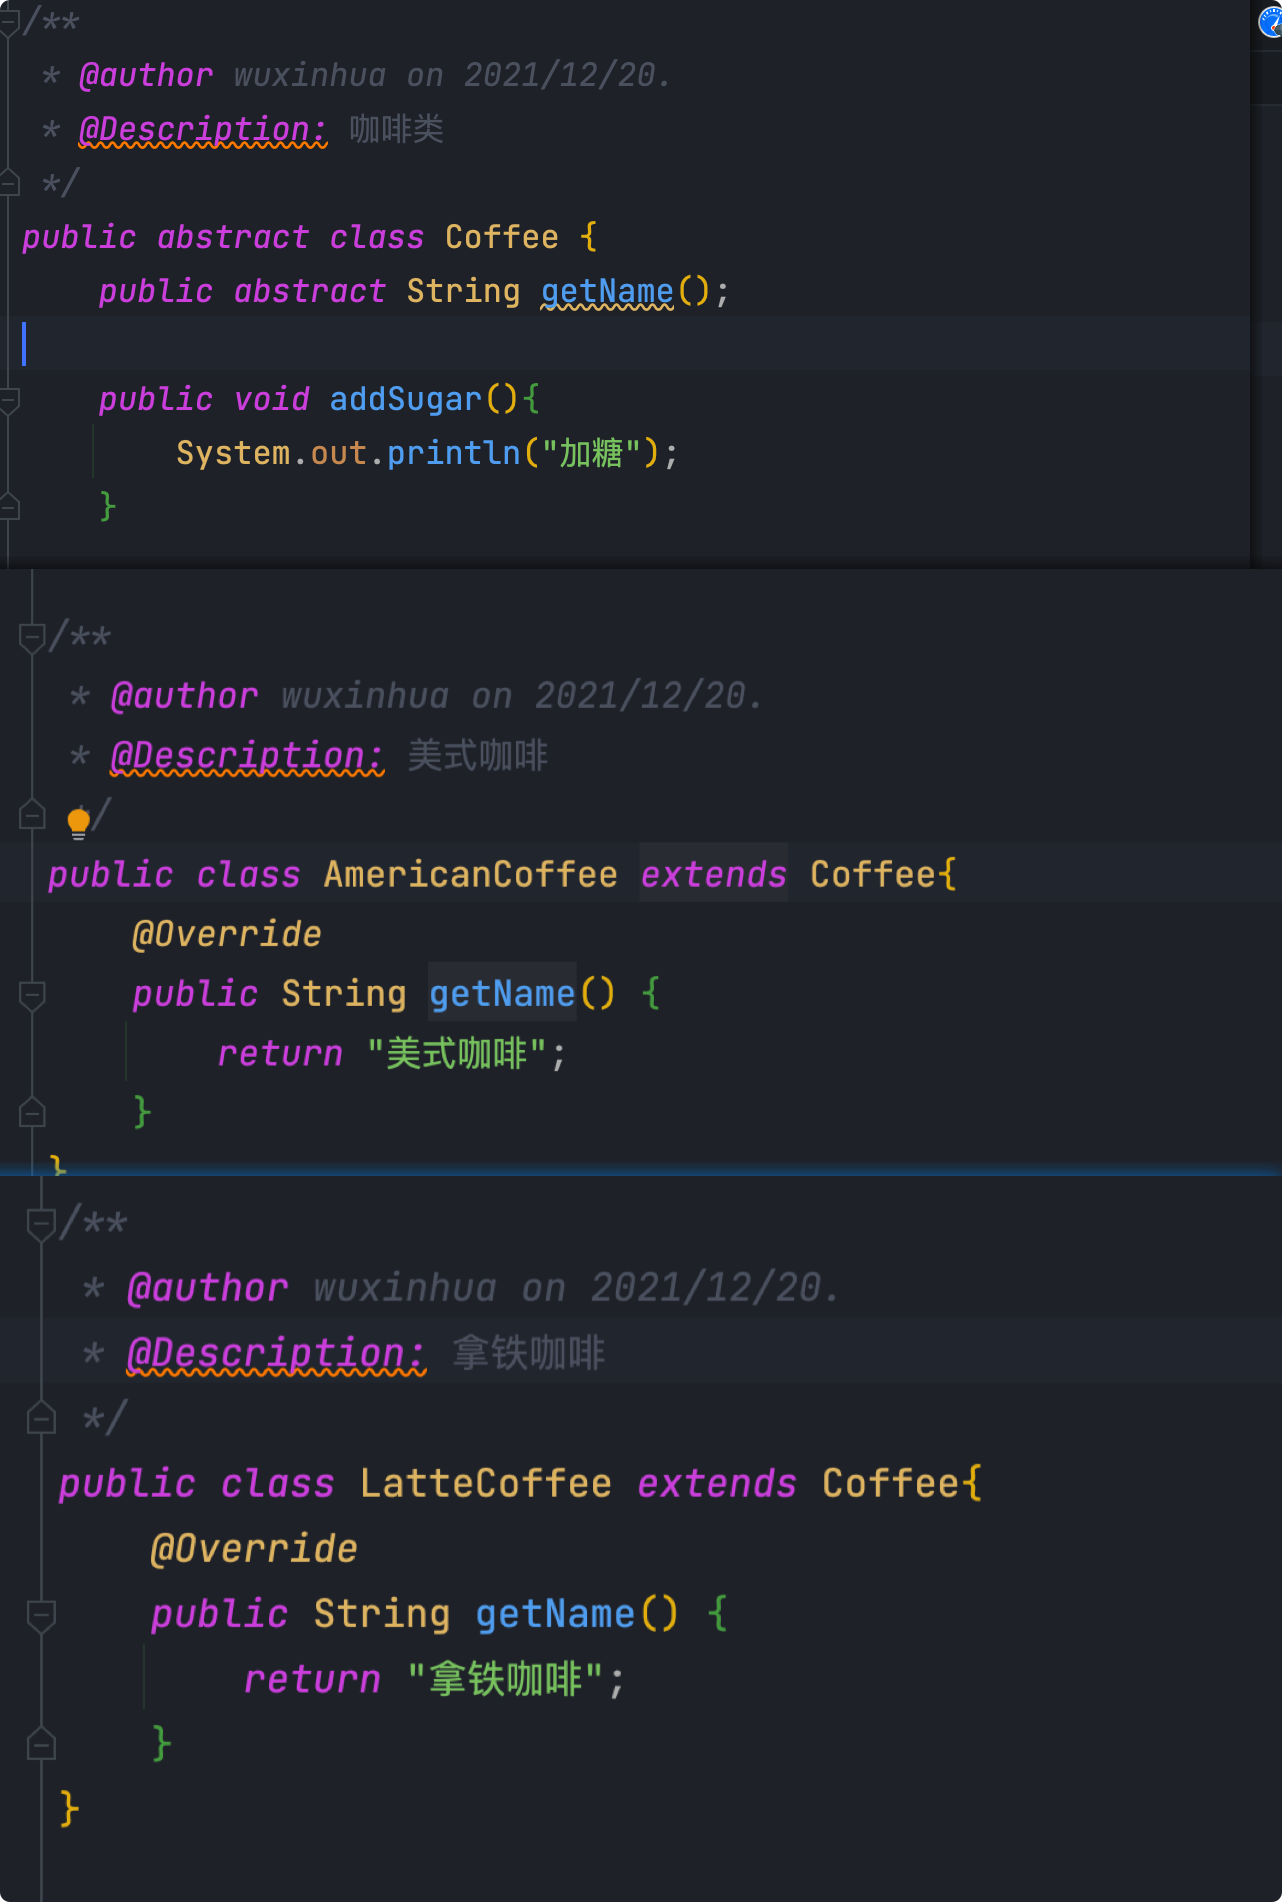
Task: Collapse the Coffee class Javadoc comment end marker
Action: point(10,183)
